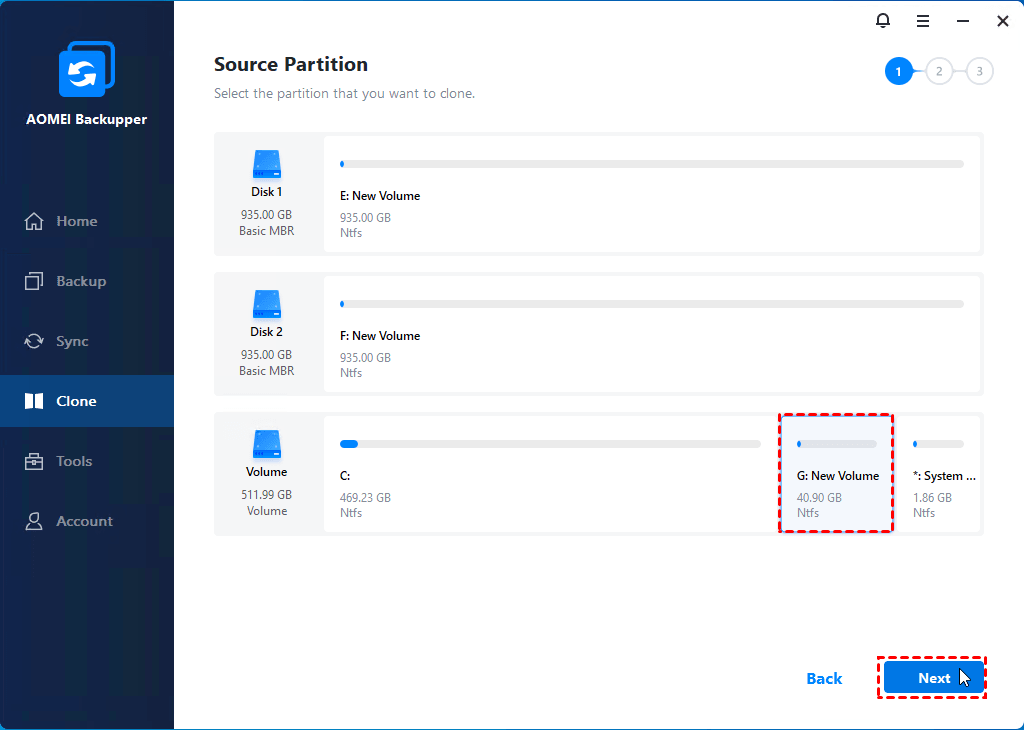Screen dimensions: 1024x730
Task: Select the E: New Volume partition
Action: tap(651, 194)
